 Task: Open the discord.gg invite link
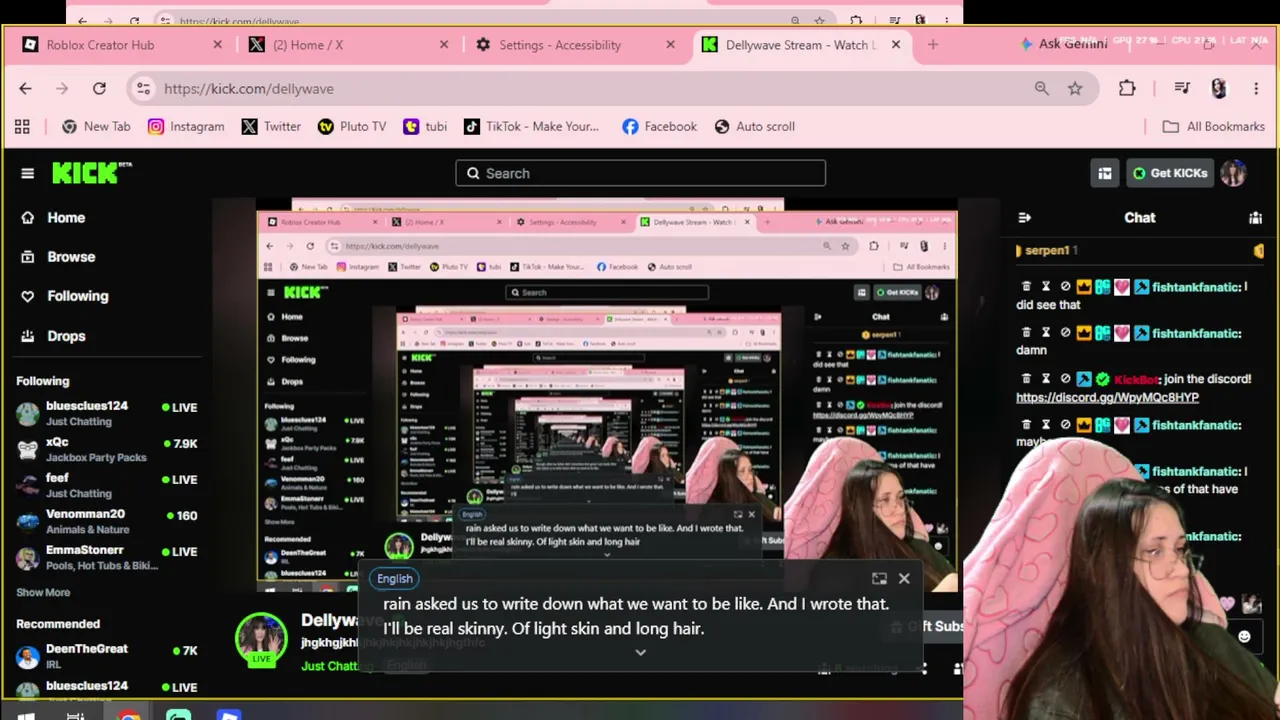click(1107, 397)
